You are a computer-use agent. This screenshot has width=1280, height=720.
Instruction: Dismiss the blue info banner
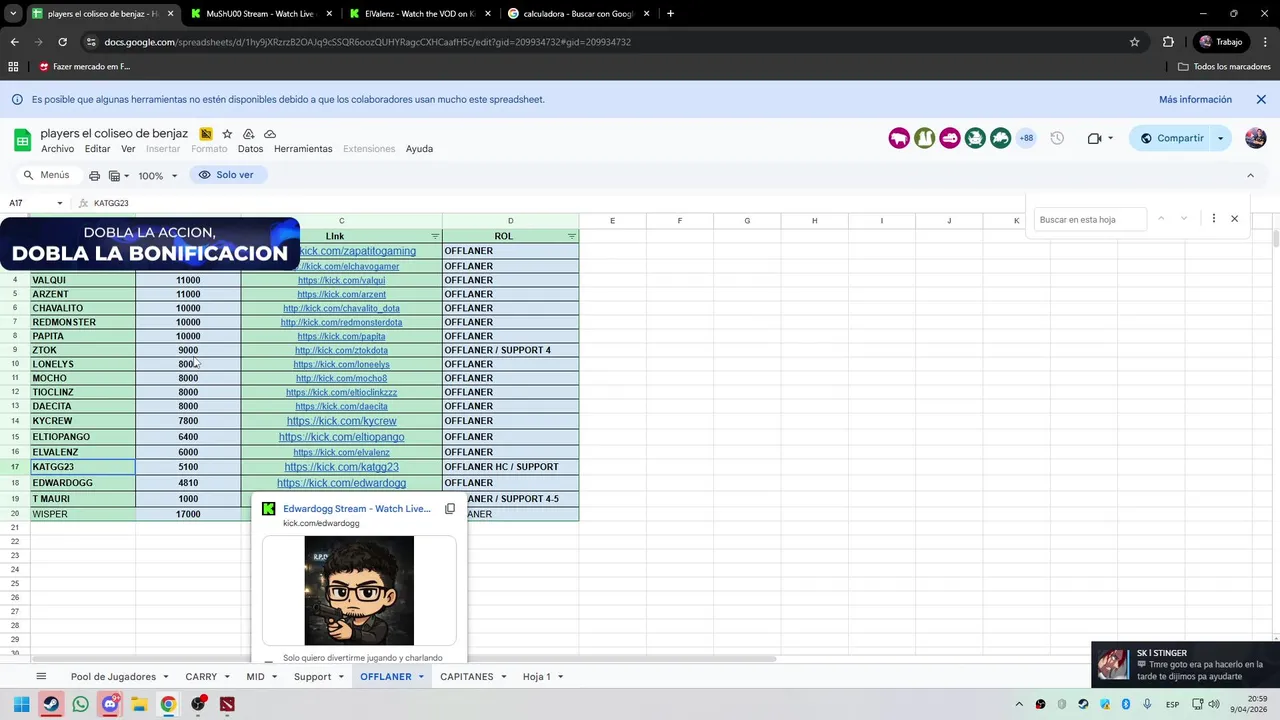[x=1261, y=100]
